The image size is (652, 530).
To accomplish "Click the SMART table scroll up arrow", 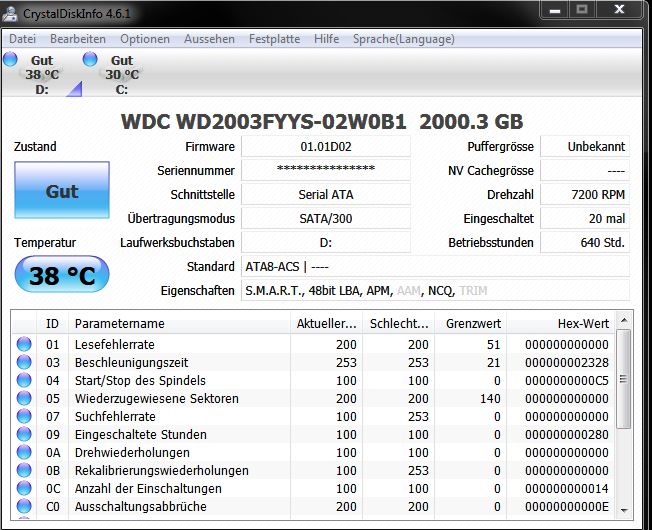I will [x=624, y=320].
